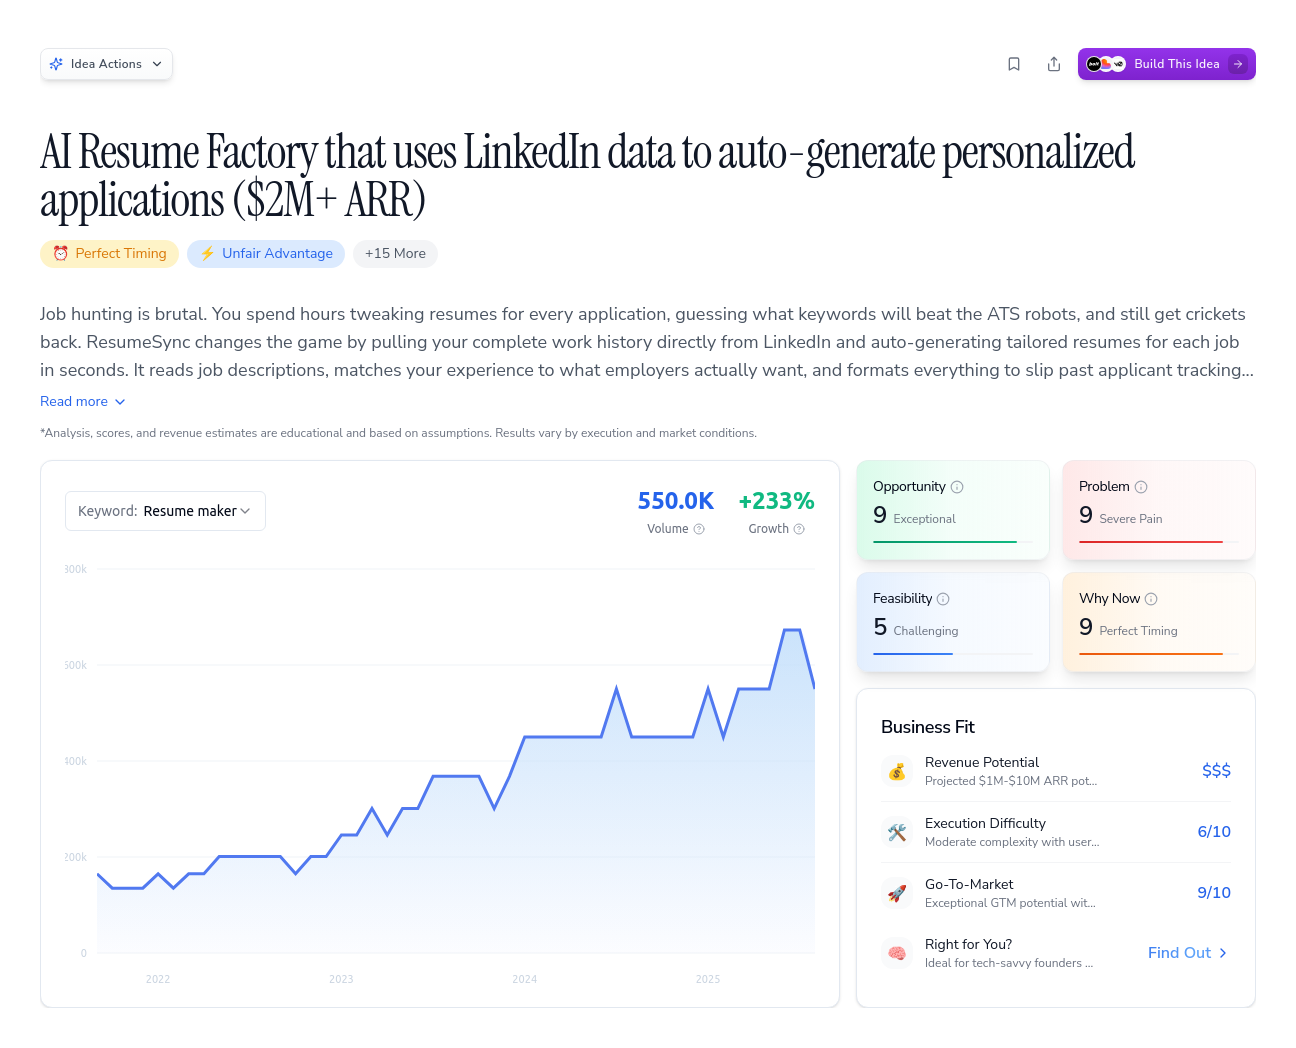Click the share icon in header

1054,64
